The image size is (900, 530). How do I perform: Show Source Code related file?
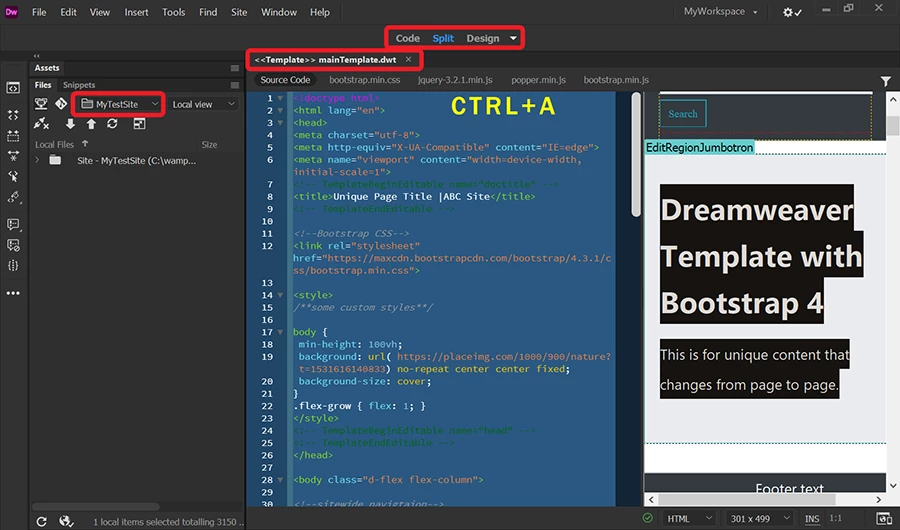[x=285, y=80]
